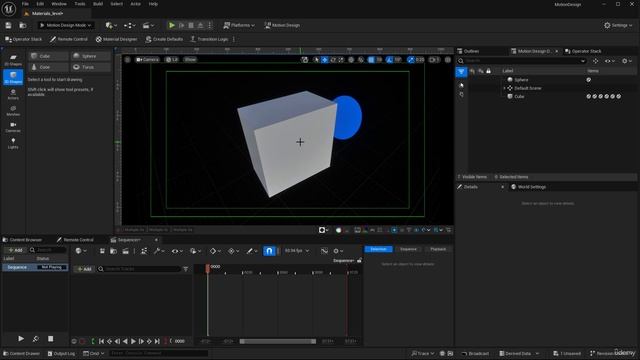Viewport: 640px width, 360px height.
Task: Toggle rotation angle snapping in the viewport
Action: pyautogui.click(x=389, y=60)
